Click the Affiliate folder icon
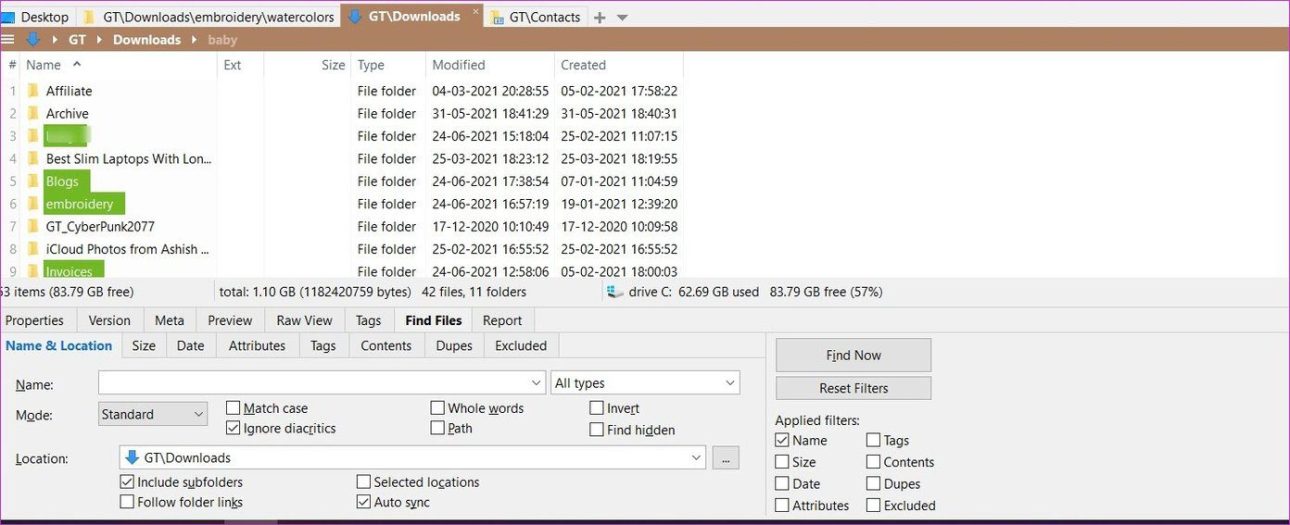The image size is (1290, 525). (x=33, y=91)
